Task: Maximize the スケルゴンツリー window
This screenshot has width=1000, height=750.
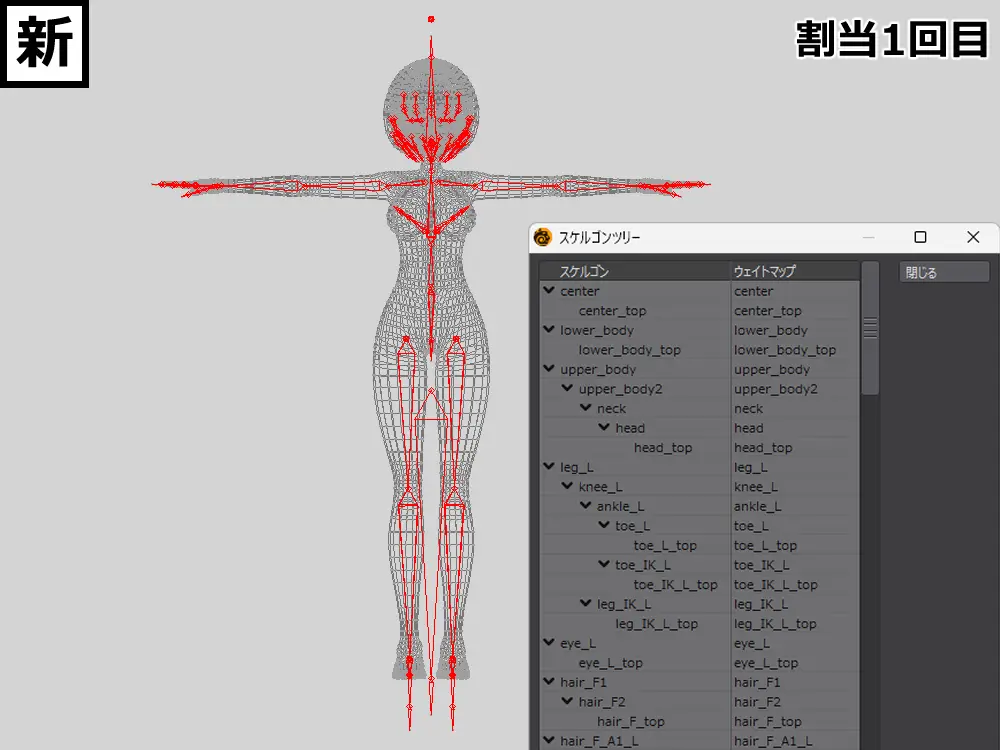Action: [x=920, y=237]
